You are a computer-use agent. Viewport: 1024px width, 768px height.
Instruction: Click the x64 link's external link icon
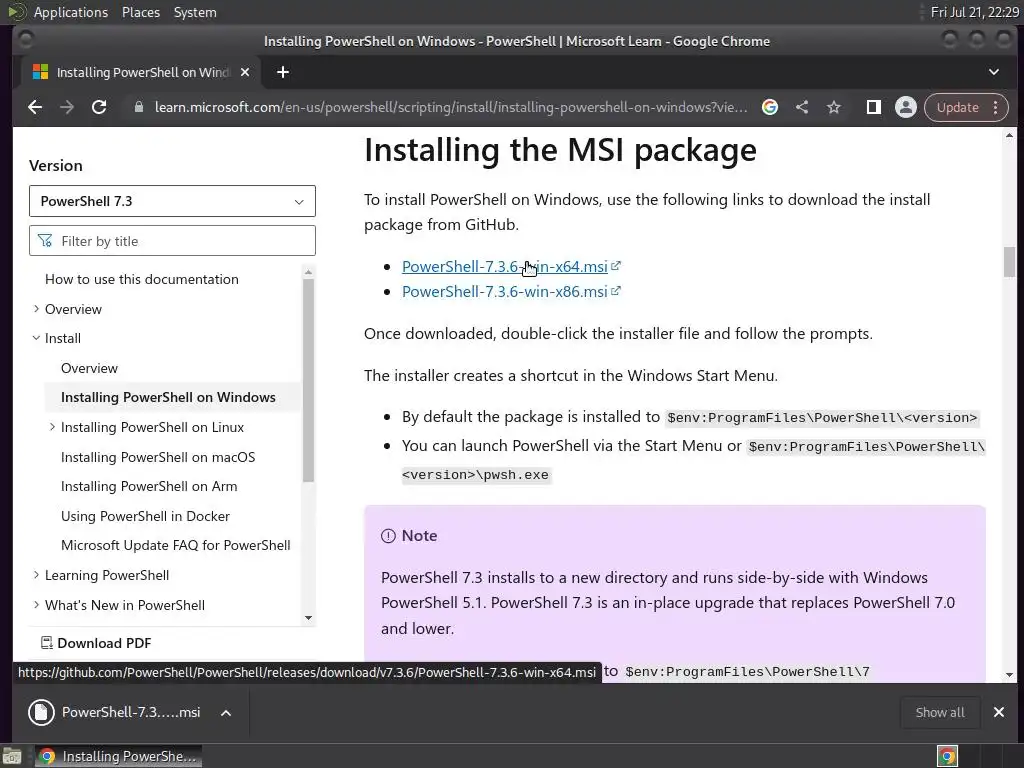coord(616,266)
